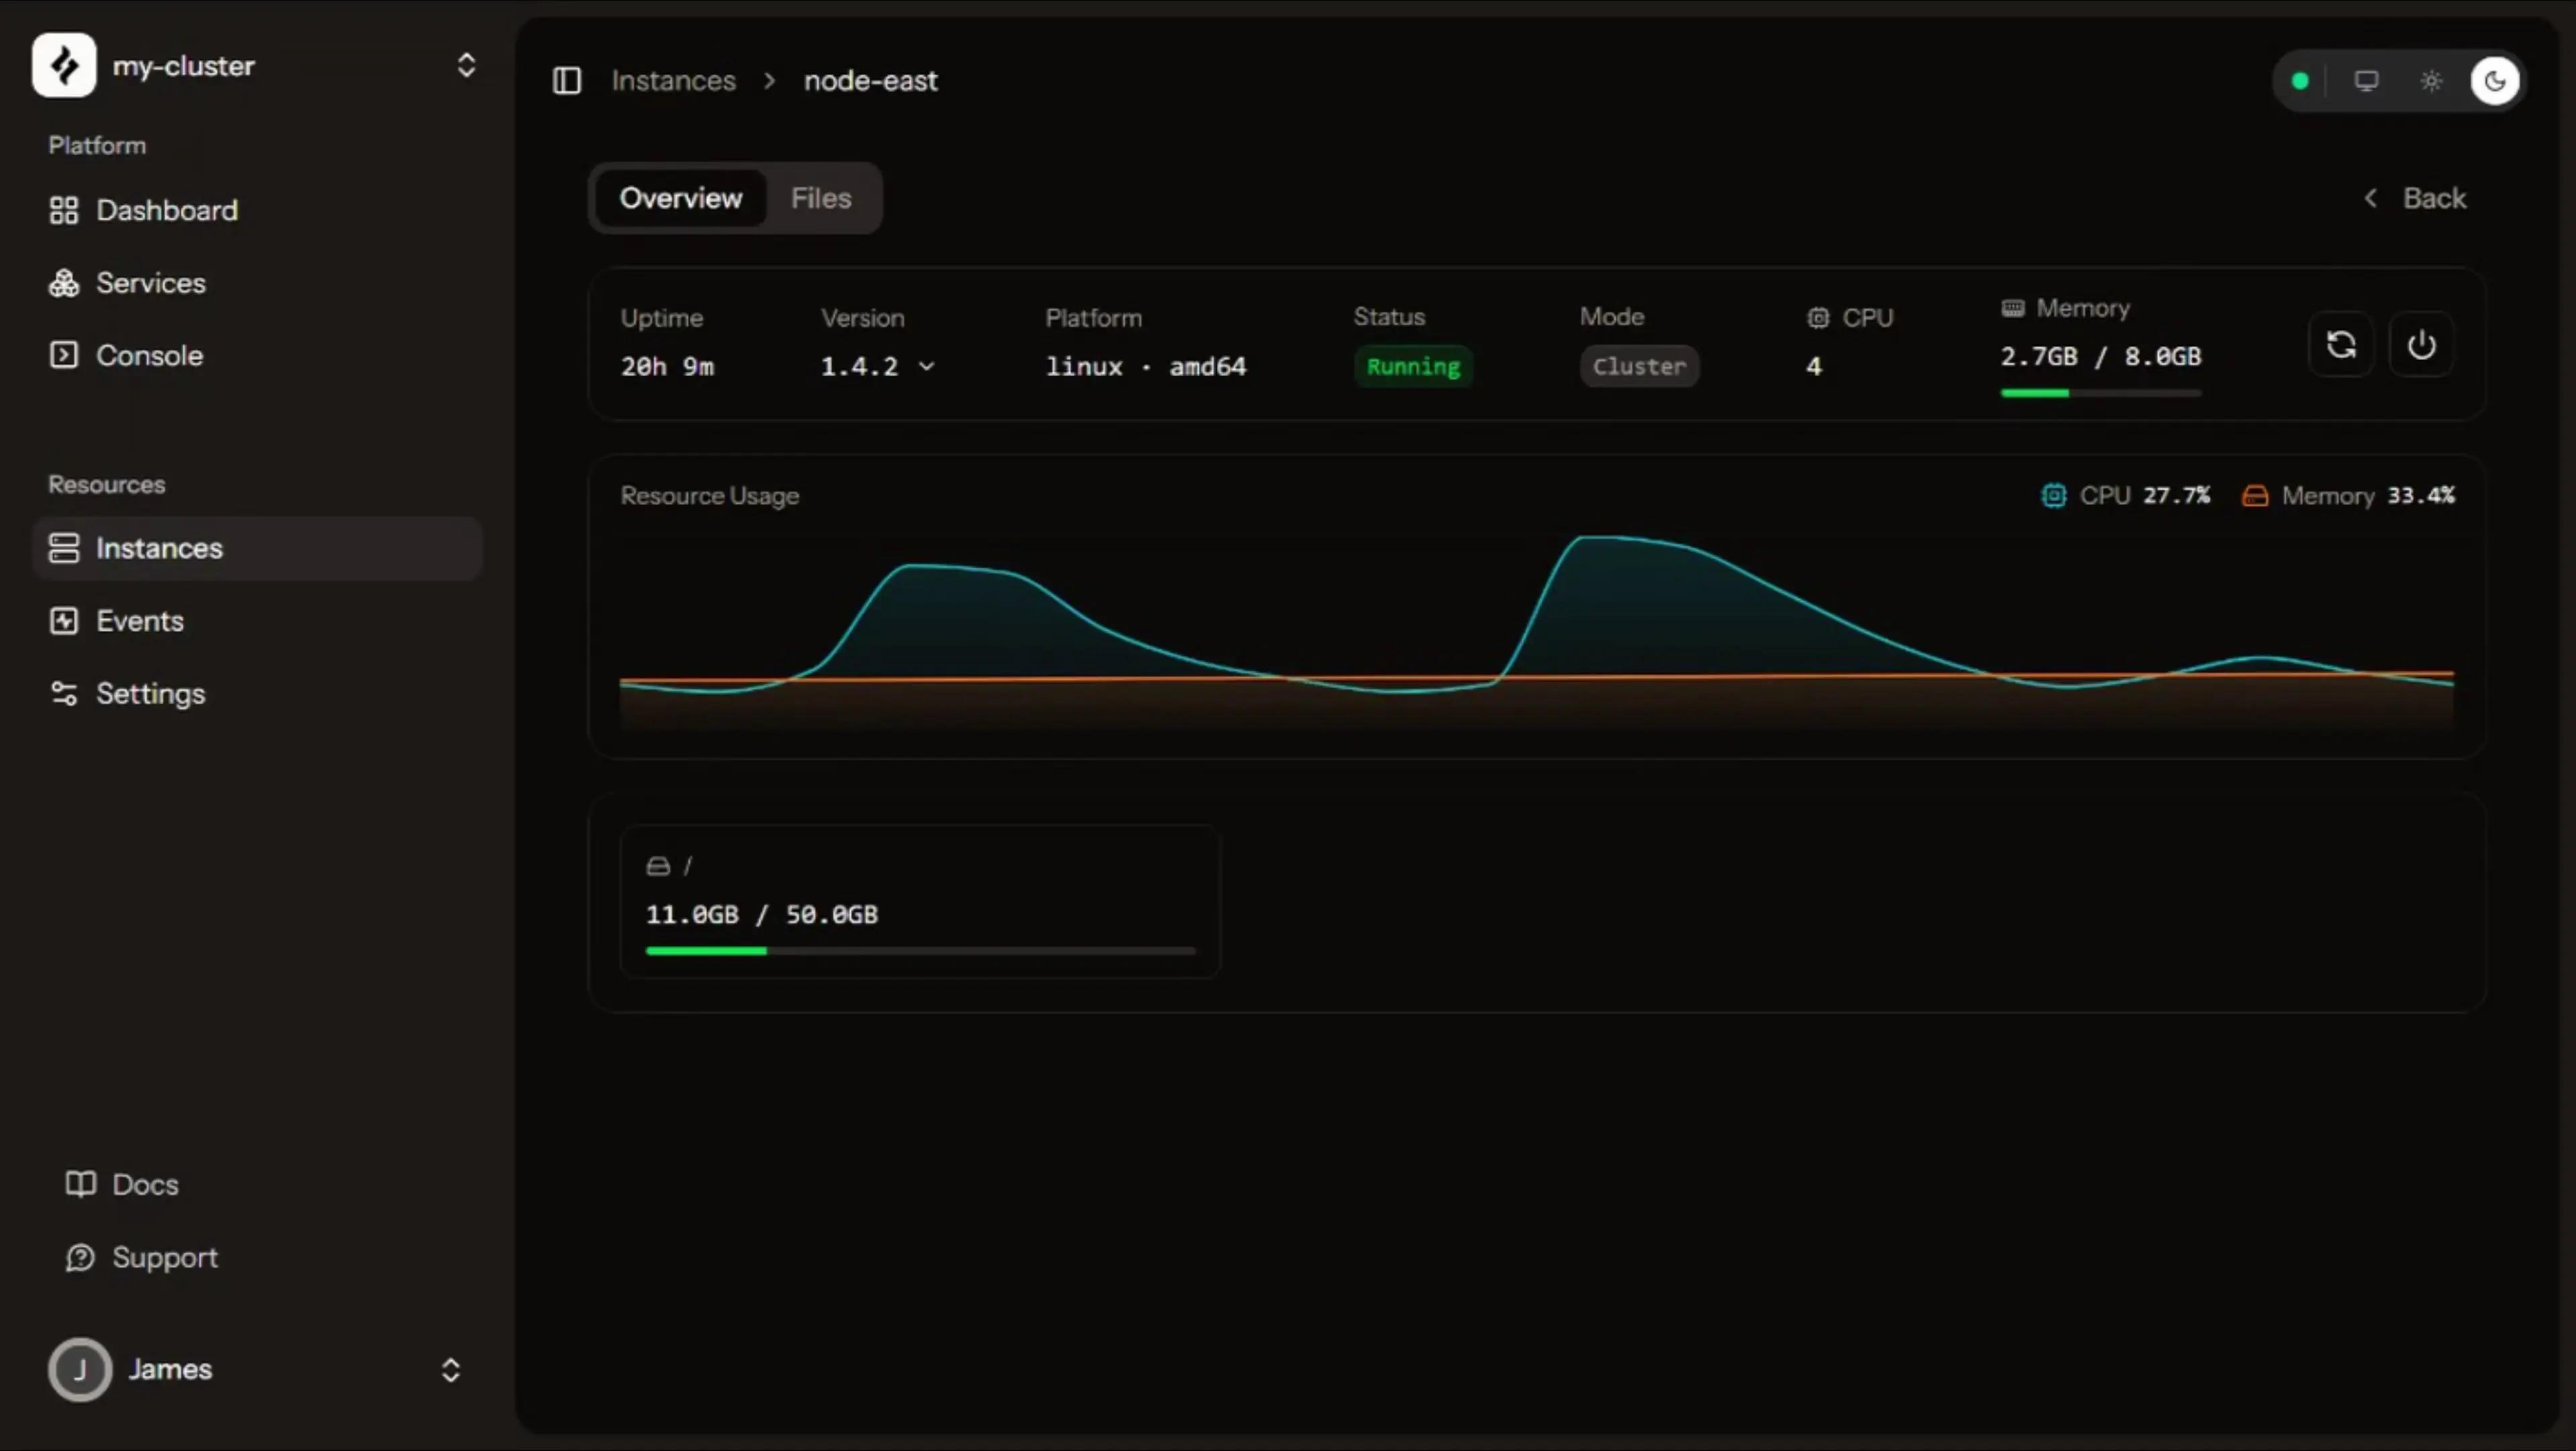Click the Console terminal icon

64,355
